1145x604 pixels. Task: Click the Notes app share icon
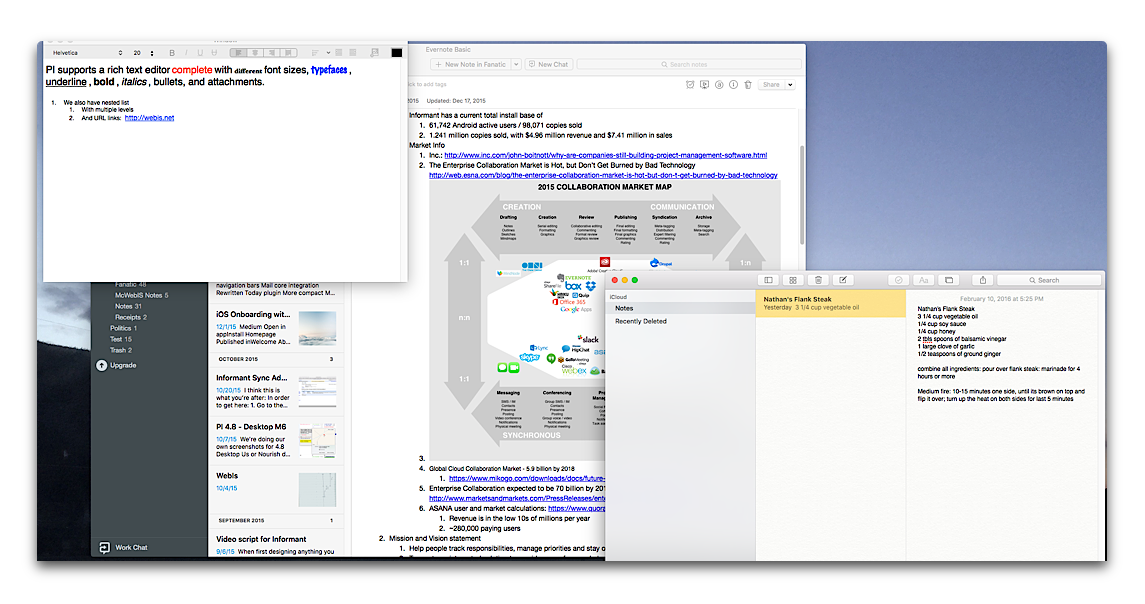point(983,280)
